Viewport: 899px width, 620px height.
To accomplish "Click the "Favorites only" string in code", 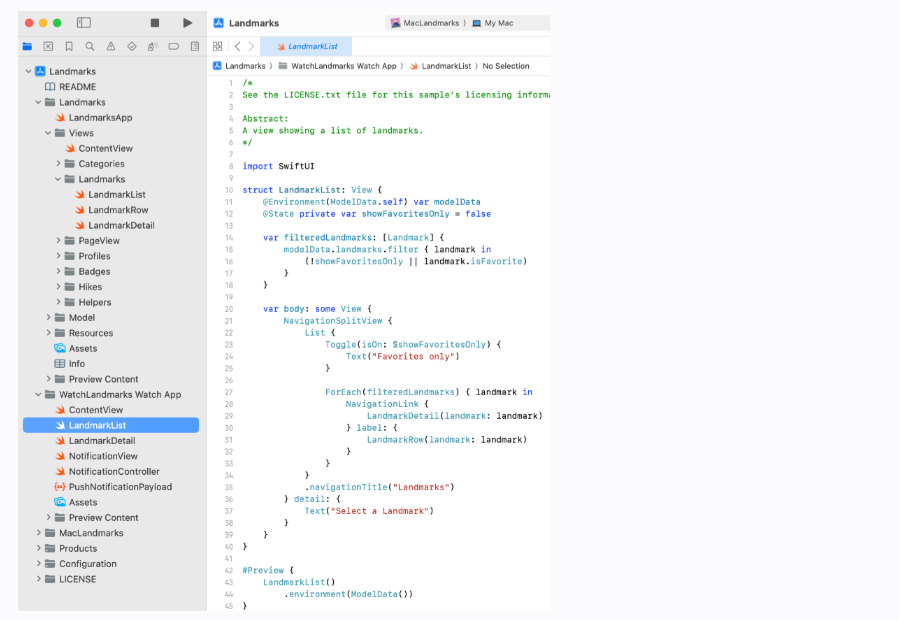I will pos(413,357).
